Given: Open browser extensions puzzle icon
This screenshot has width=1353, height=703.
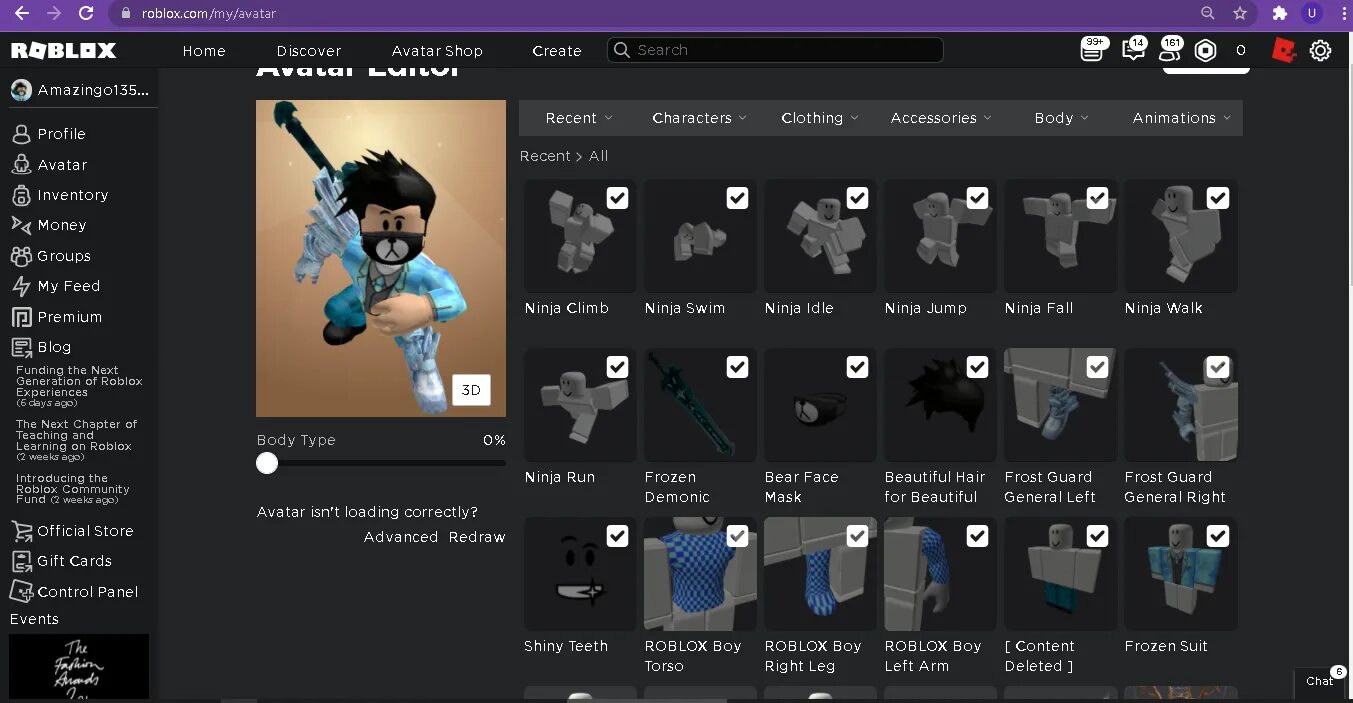Looking at the screenshot, I should pyautogui.click(x=1279, y=13).
